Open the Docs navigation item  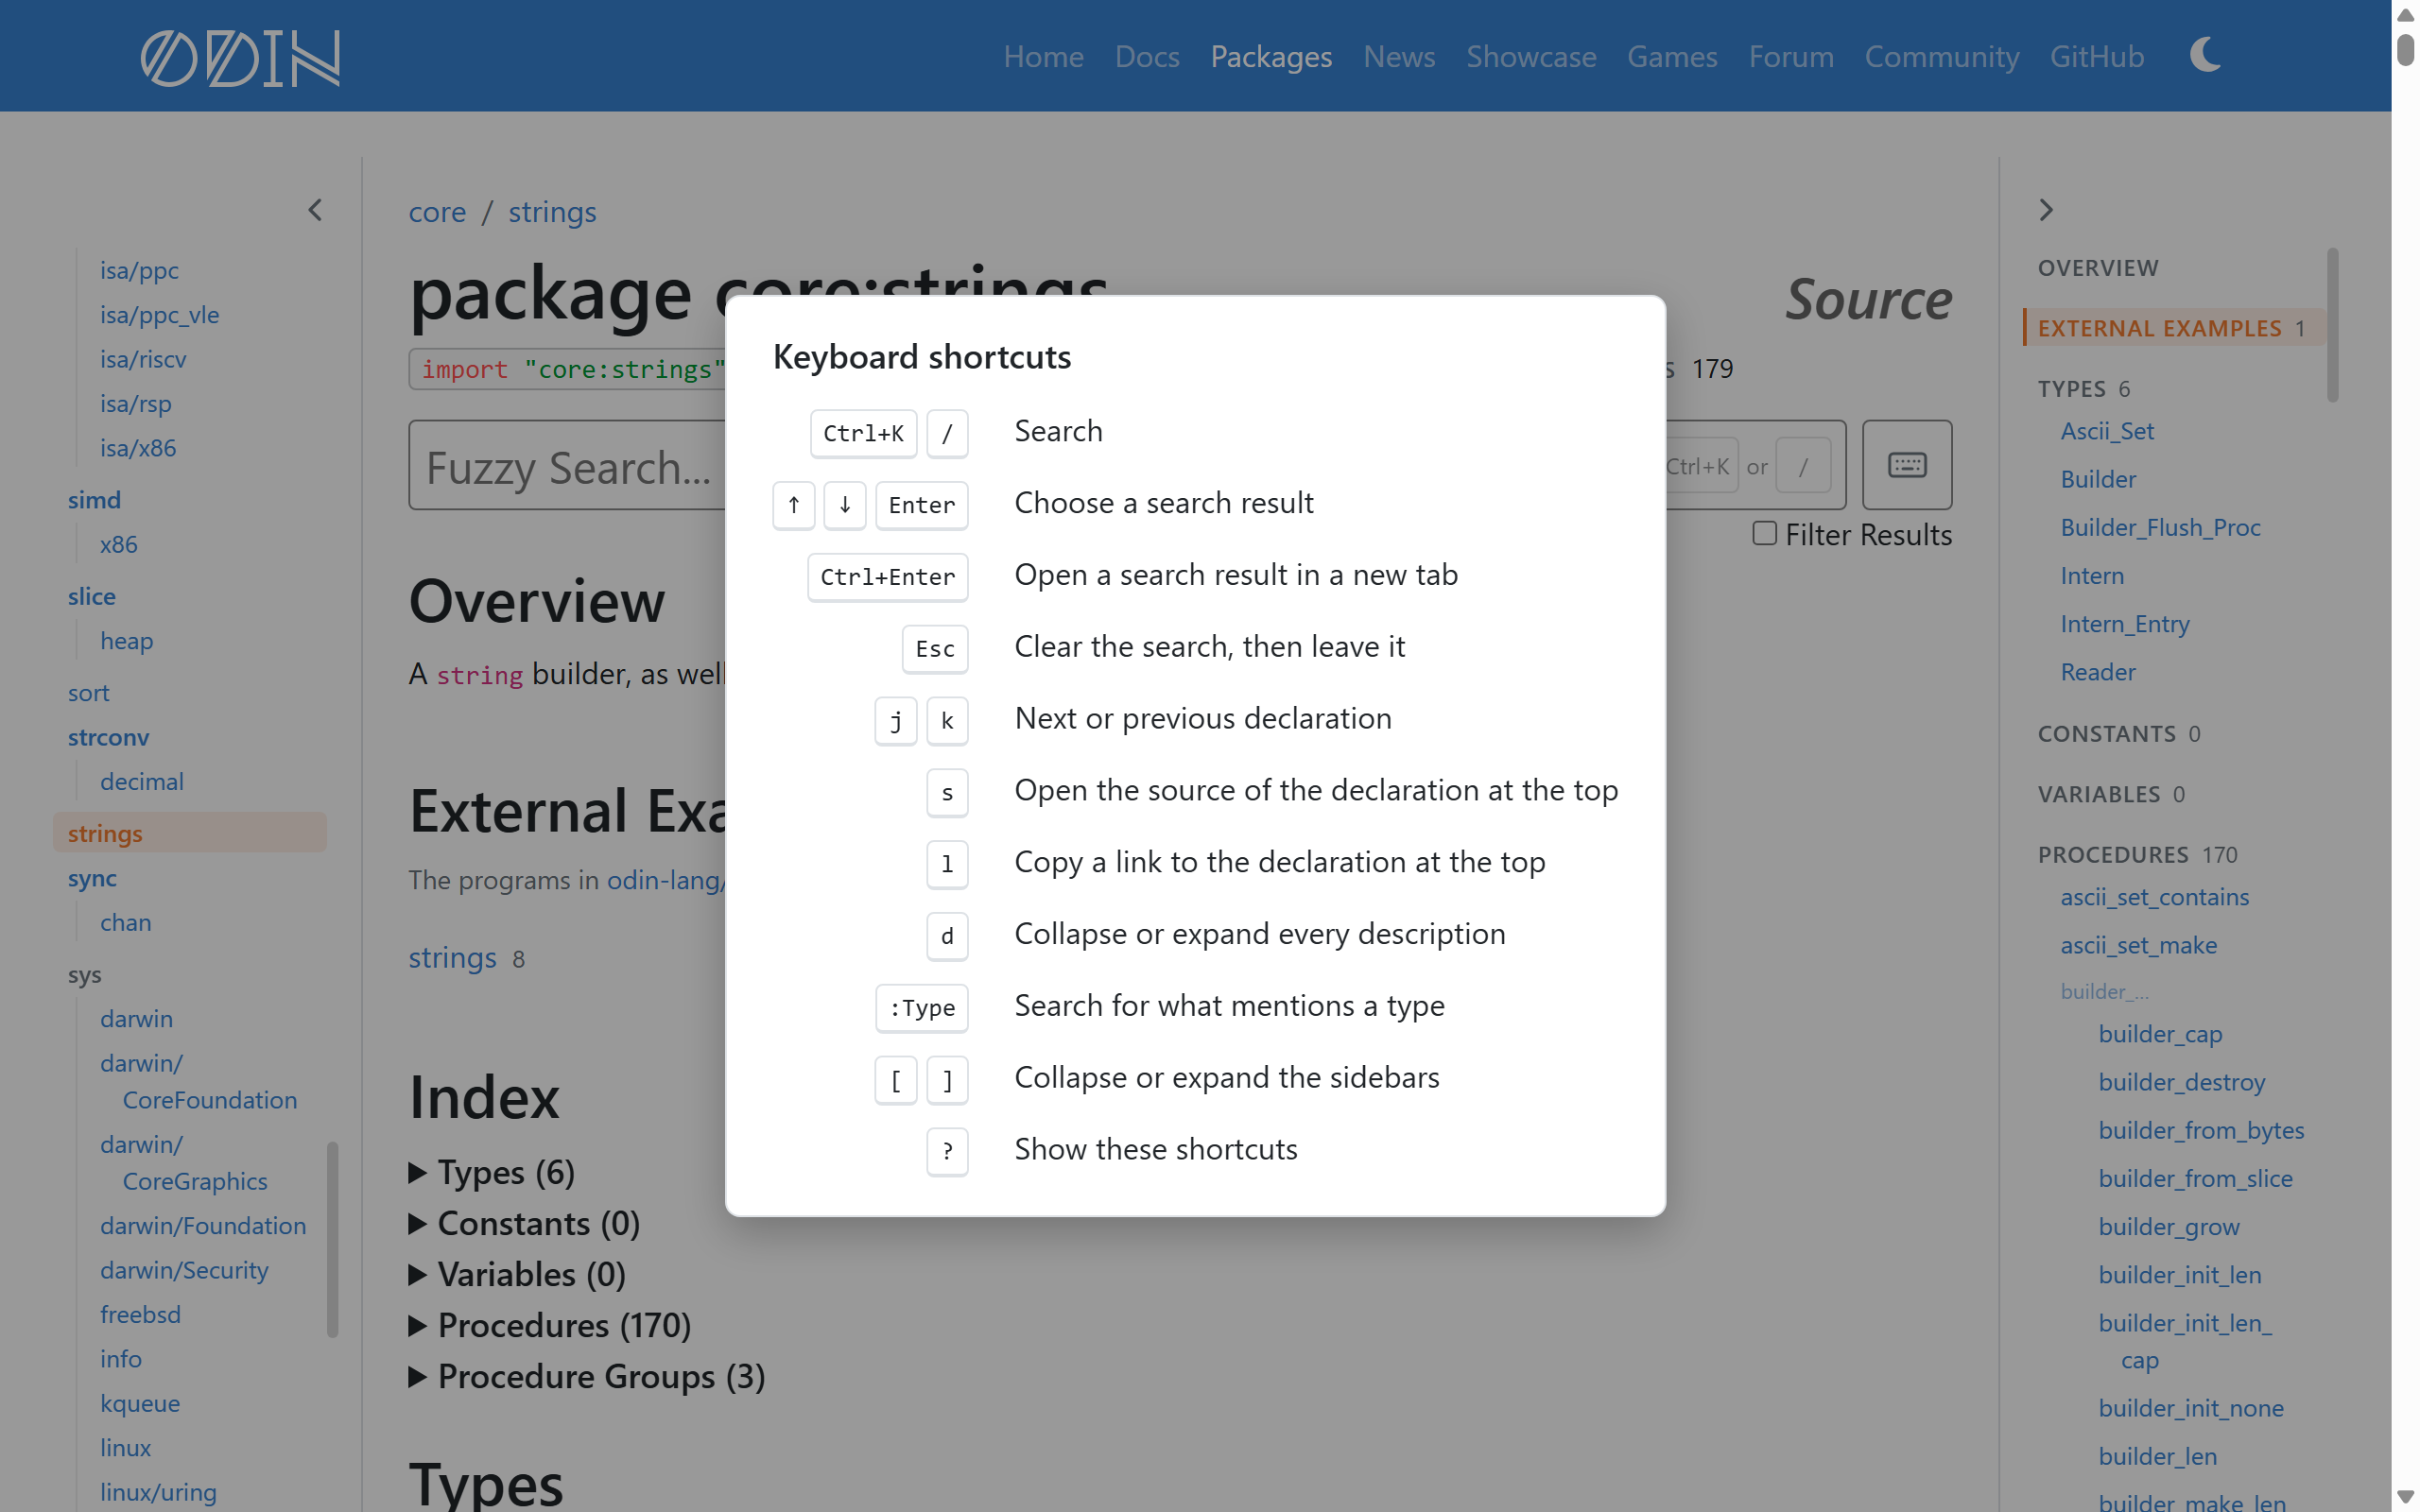pyautogui.click(x=1147, y=56)
